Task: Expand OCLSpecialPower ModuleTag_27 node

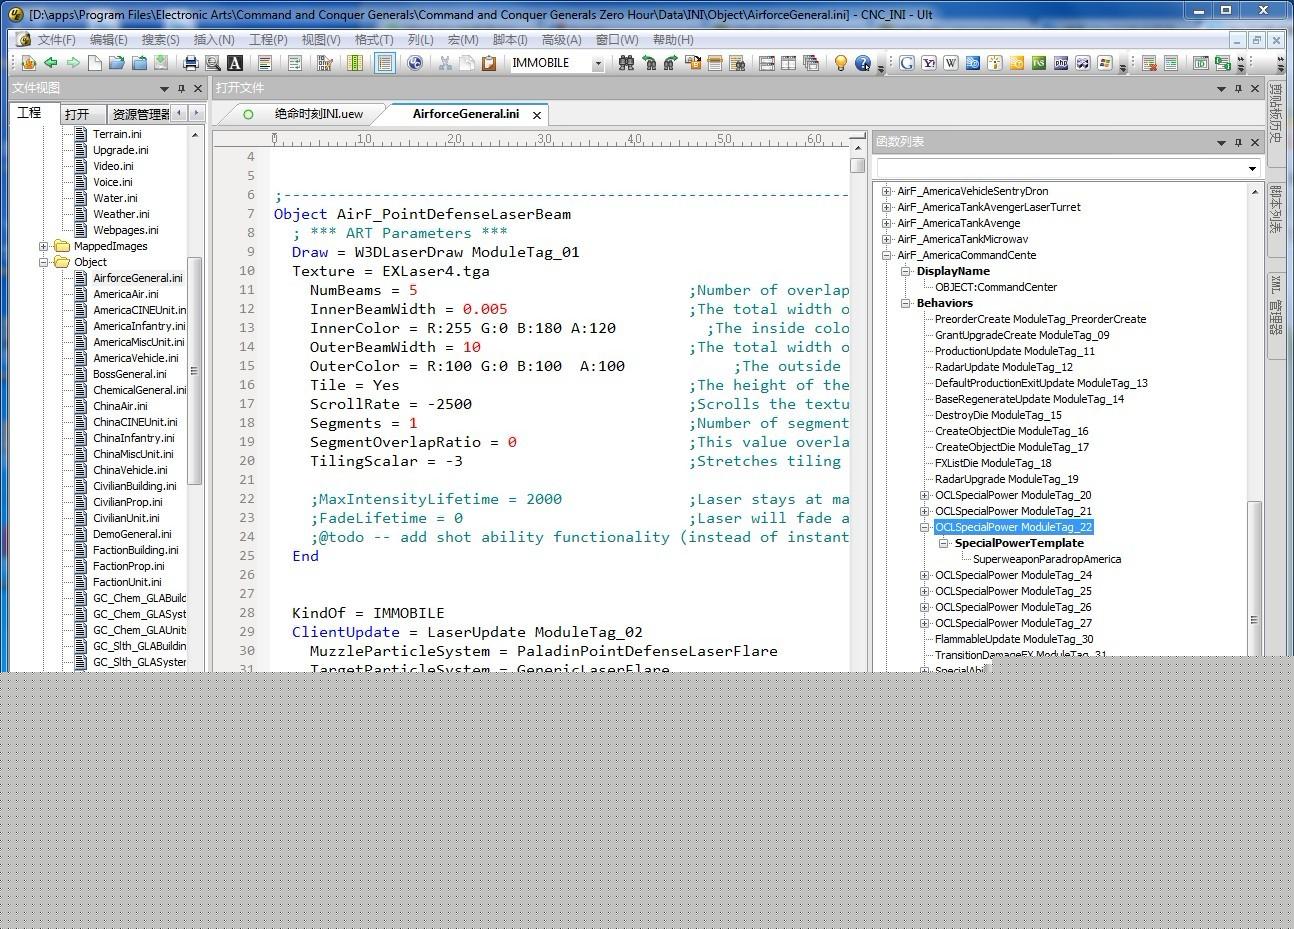Action: 925,623
